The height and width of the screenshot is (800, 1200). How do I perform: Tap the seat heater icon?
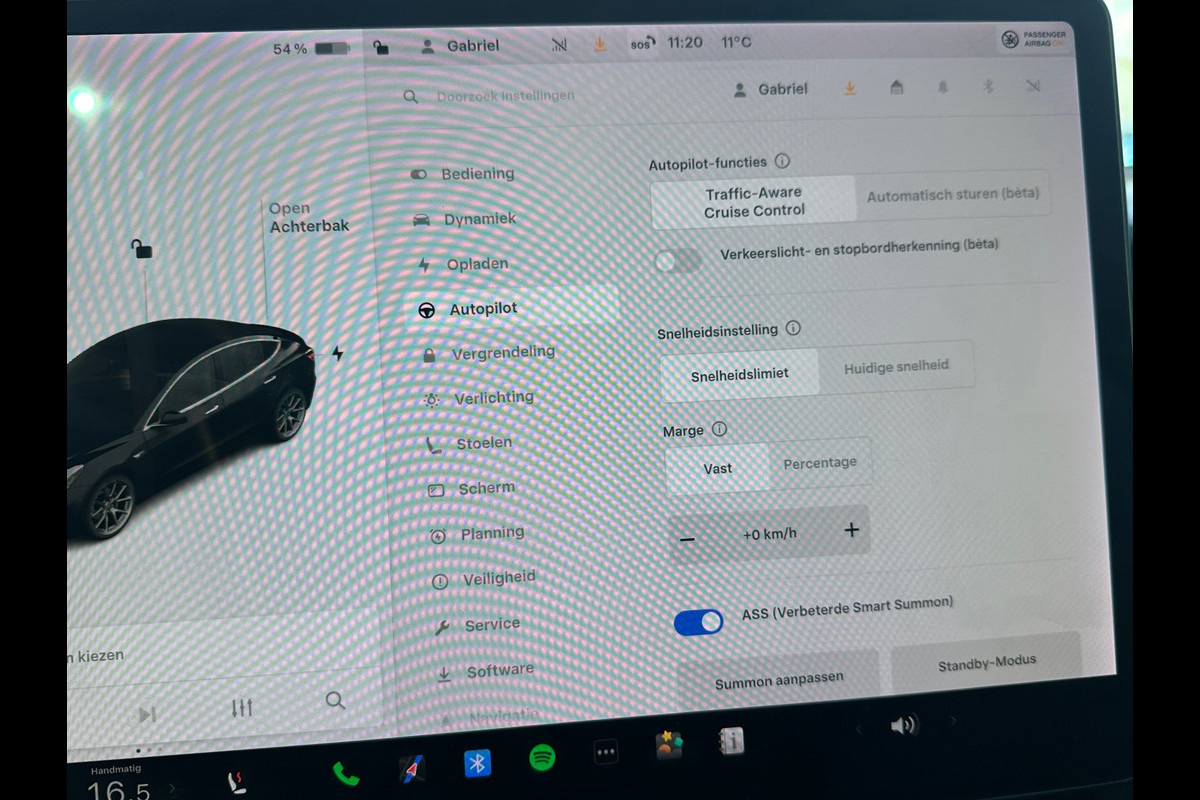tap(239, 781)
